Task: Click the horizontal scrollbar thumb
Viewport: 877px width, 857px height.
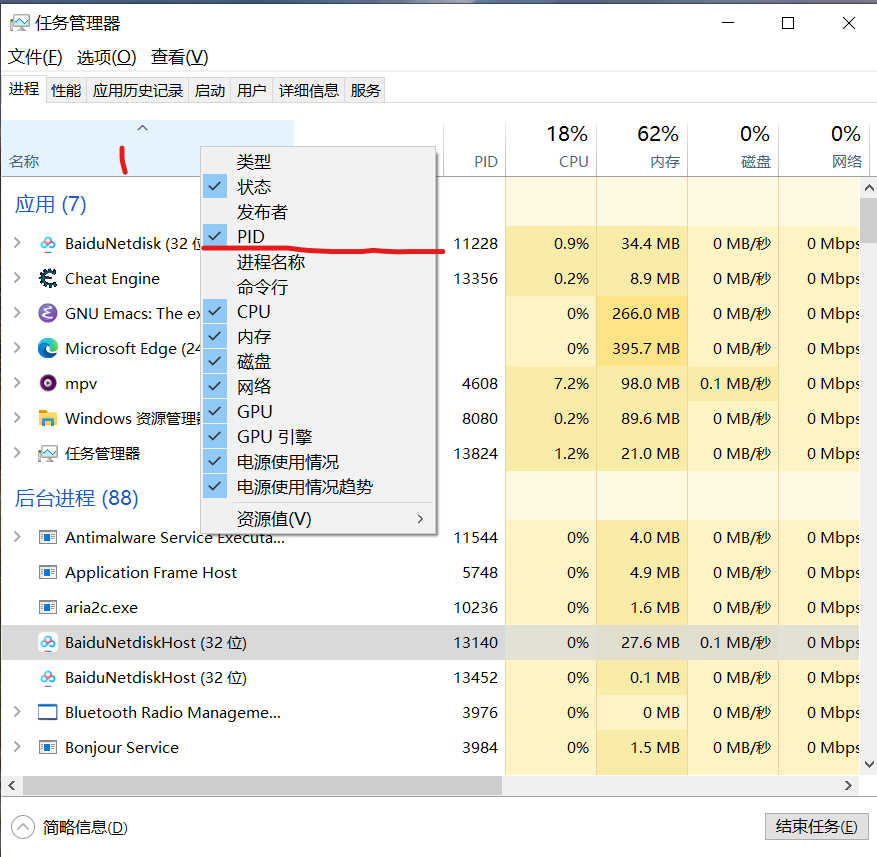Action: pos(262,785)
